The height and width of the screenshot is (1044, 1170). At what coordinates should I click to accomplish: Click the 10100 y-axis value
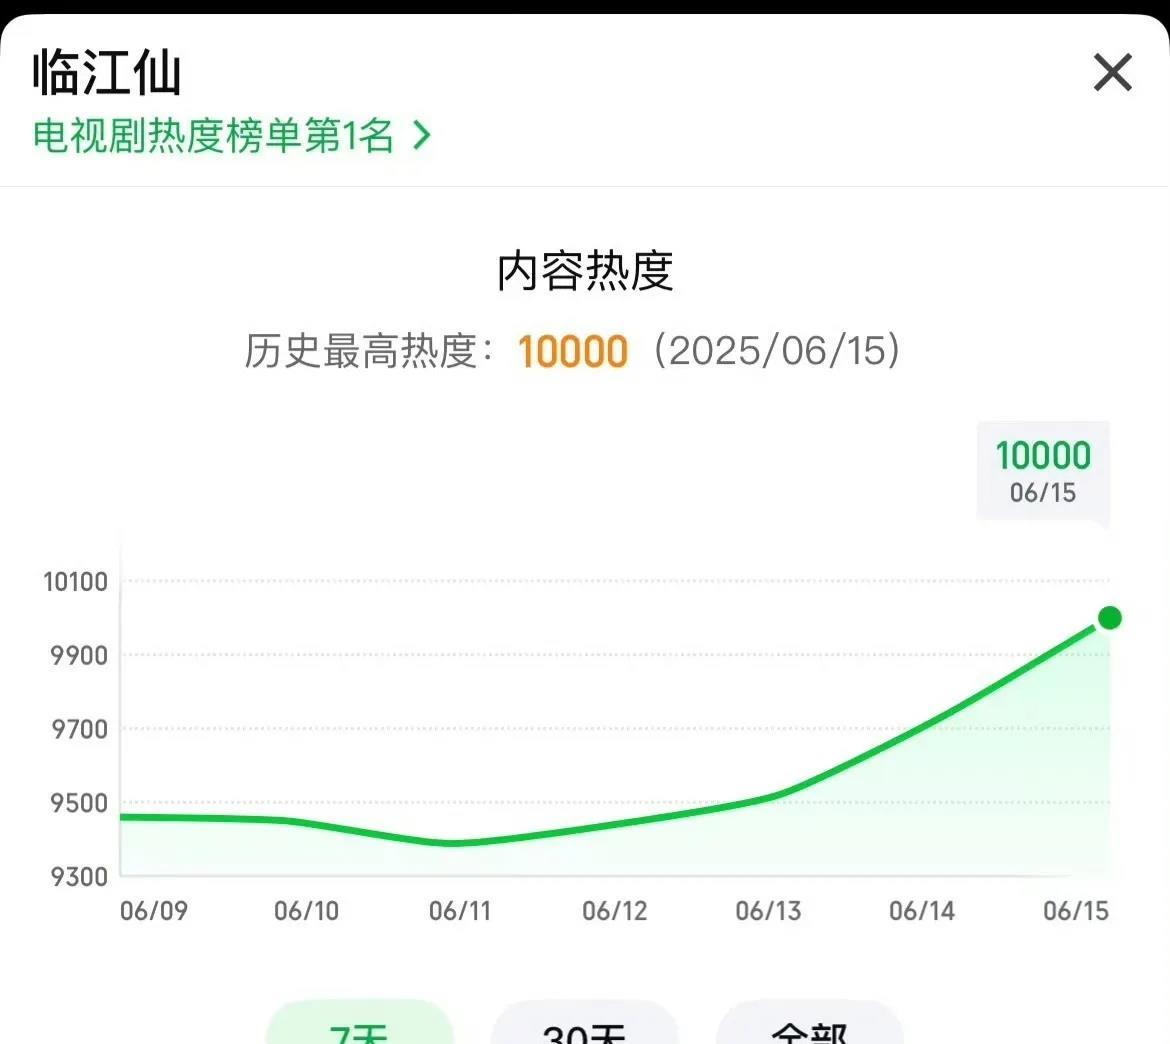coord(75,582)
